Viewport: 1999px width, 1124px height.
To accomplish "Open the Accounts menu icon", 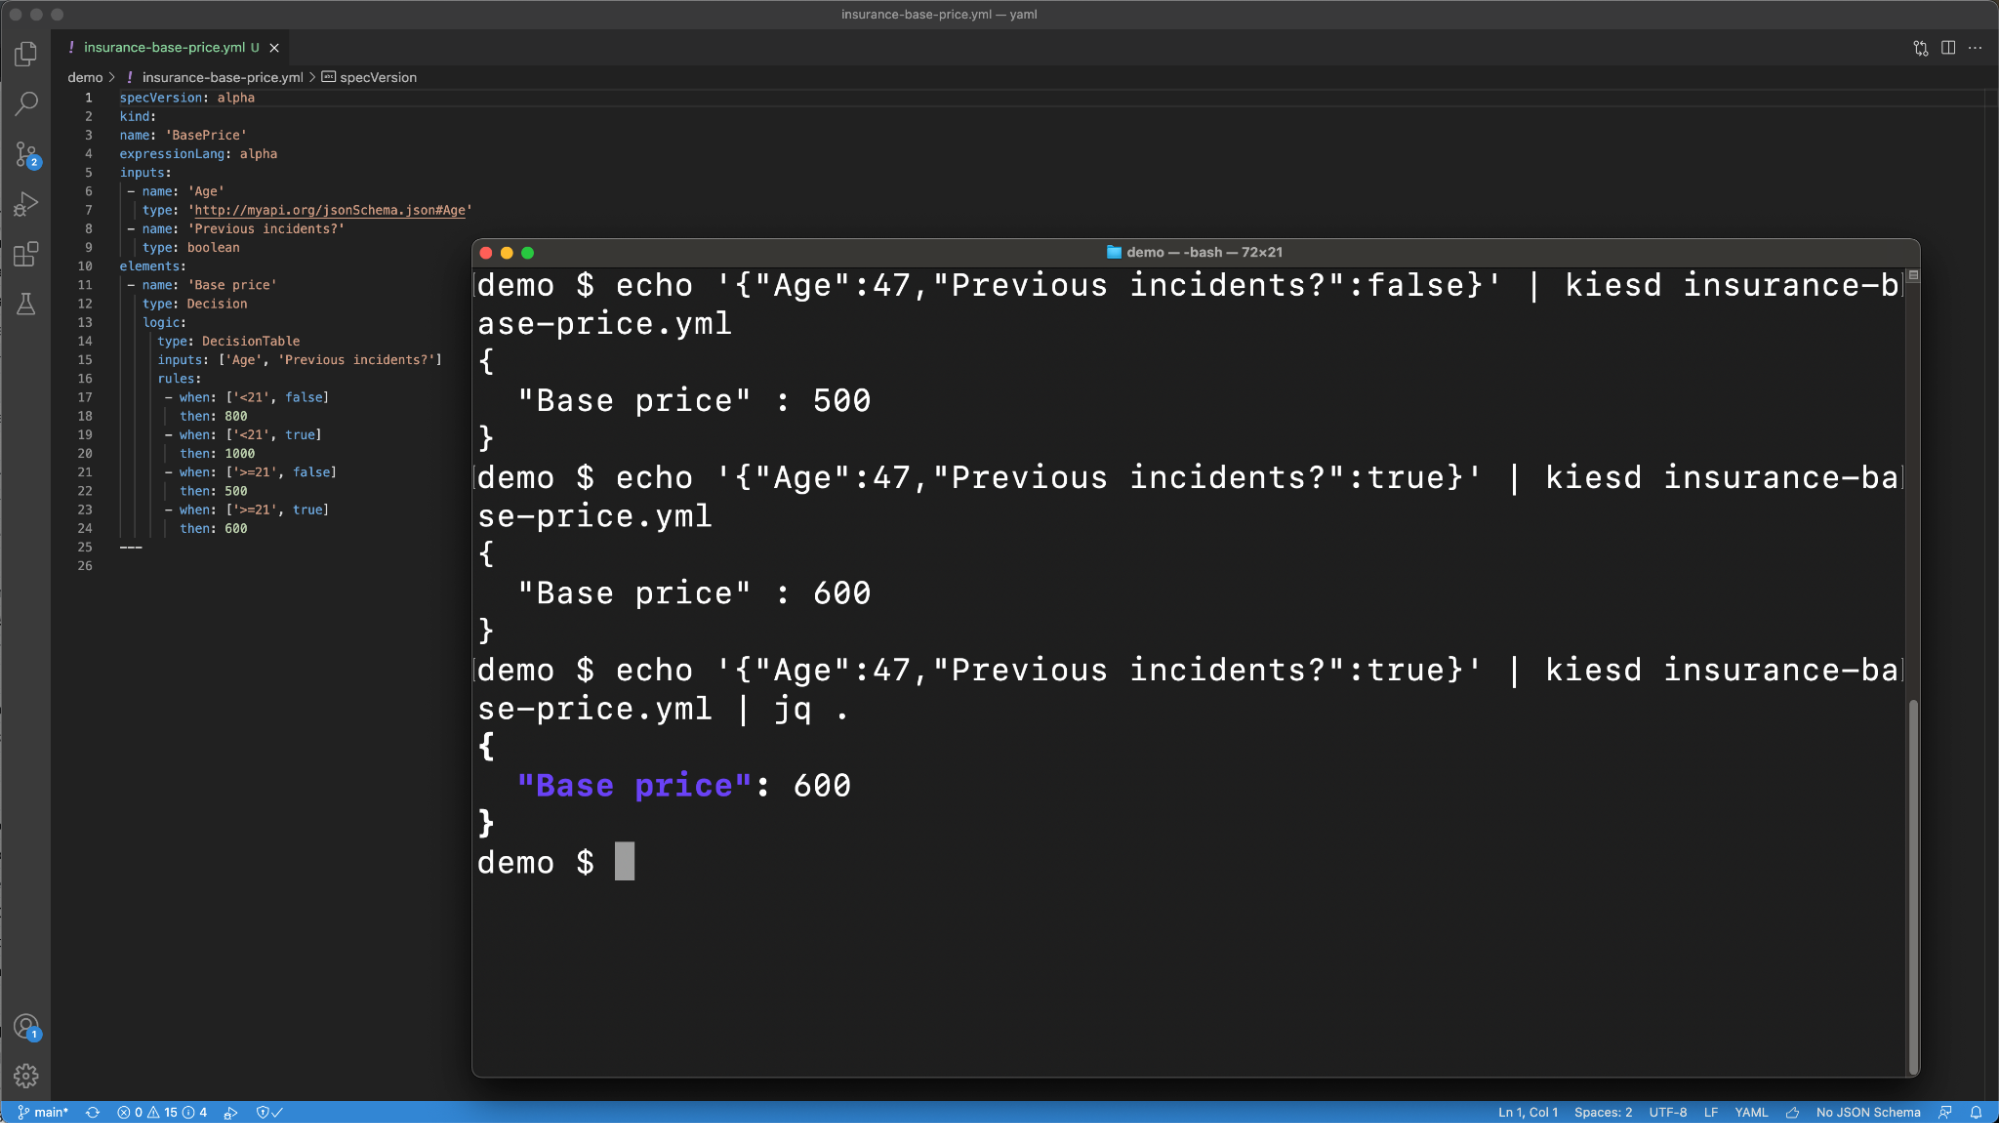I will (26, 1027).
